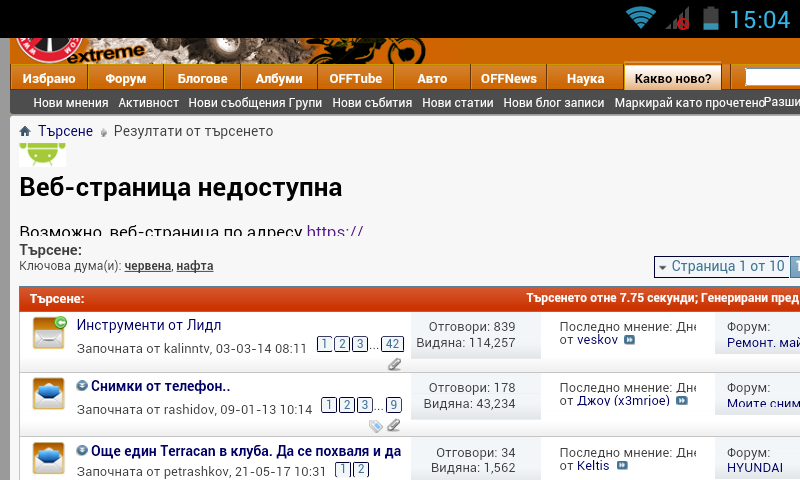Viewport: 800px width, 480px height.
Task: Go to page 2 of Инструменти от Лидл
Action: (x=342, y=344)
